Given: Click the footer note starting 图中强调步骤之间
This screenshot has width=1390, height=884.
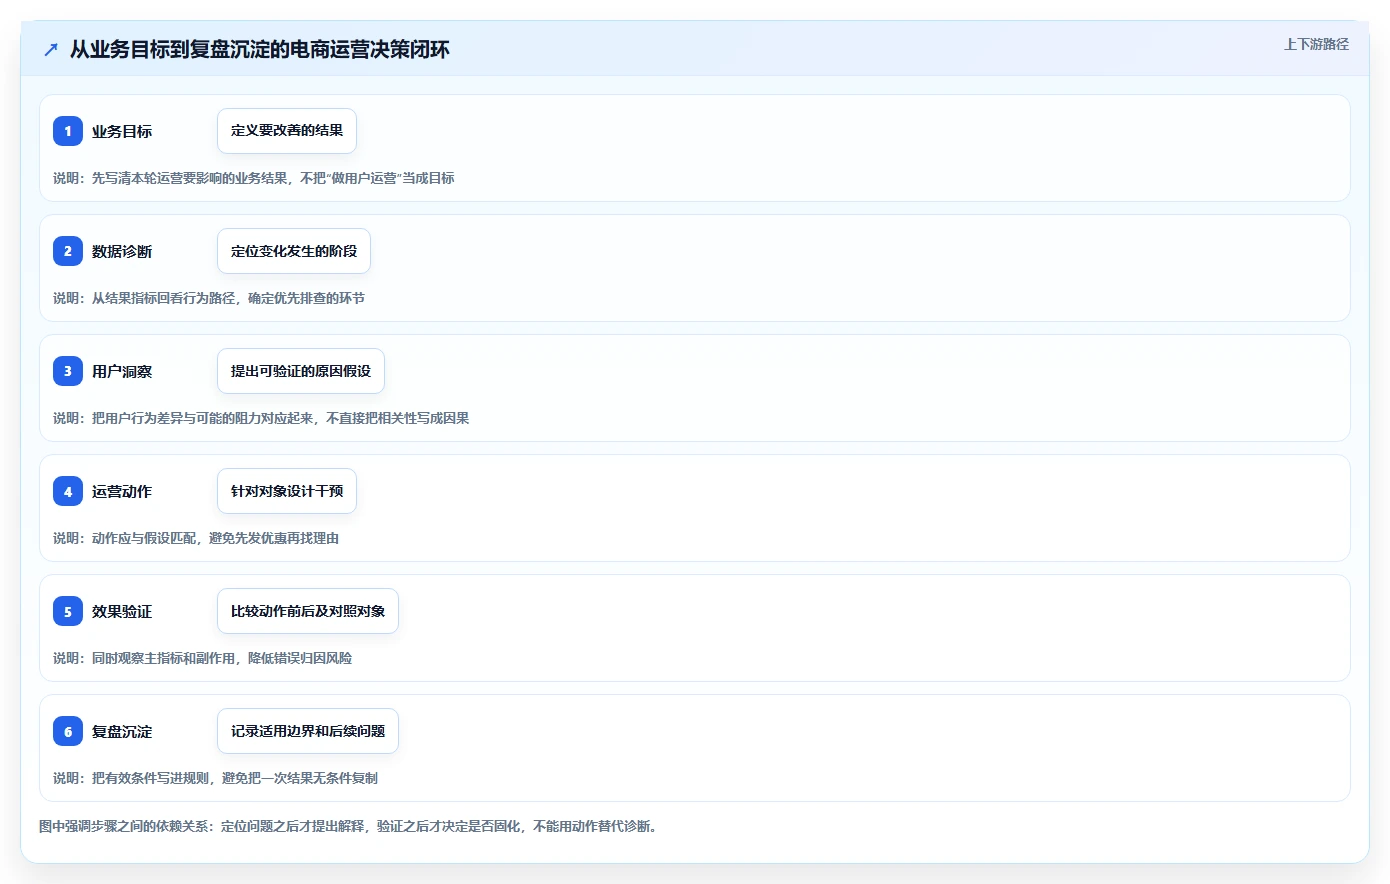Looking at the screenshot, I should click(350, 826).
